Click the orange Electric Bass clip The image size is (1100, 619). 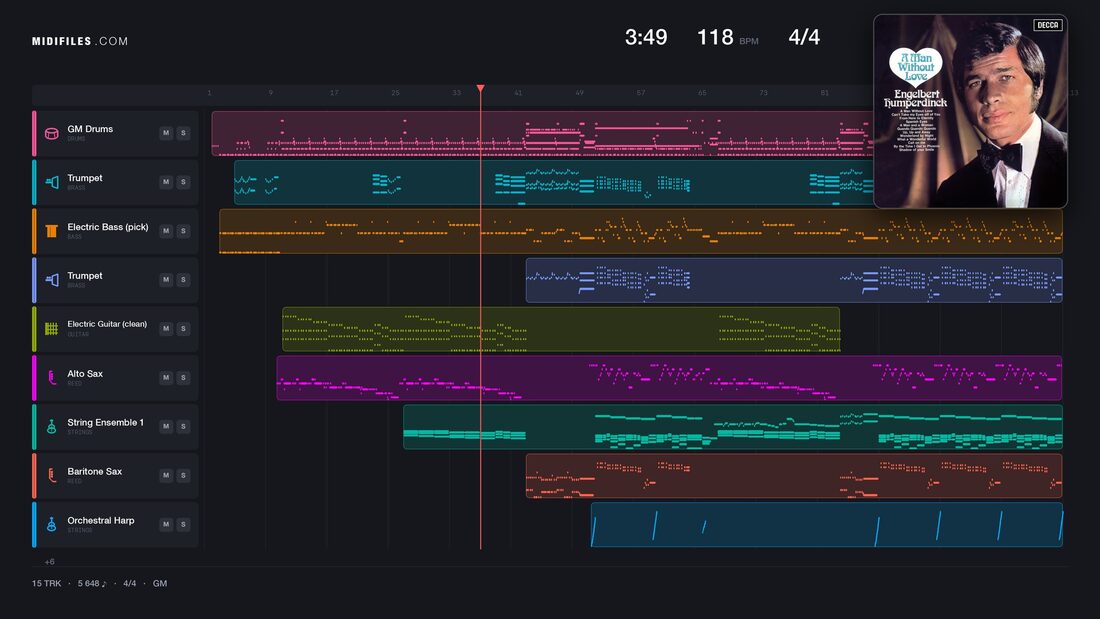point(640,231)
